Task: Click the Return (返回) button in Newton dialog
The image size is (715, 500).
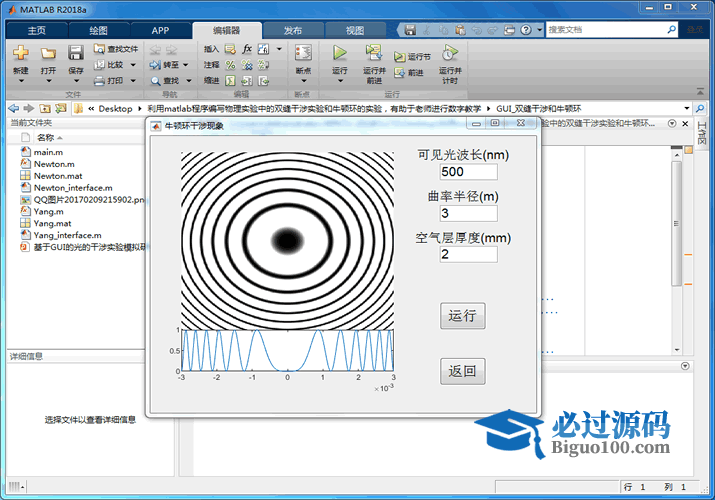Action: pos(462,371)
